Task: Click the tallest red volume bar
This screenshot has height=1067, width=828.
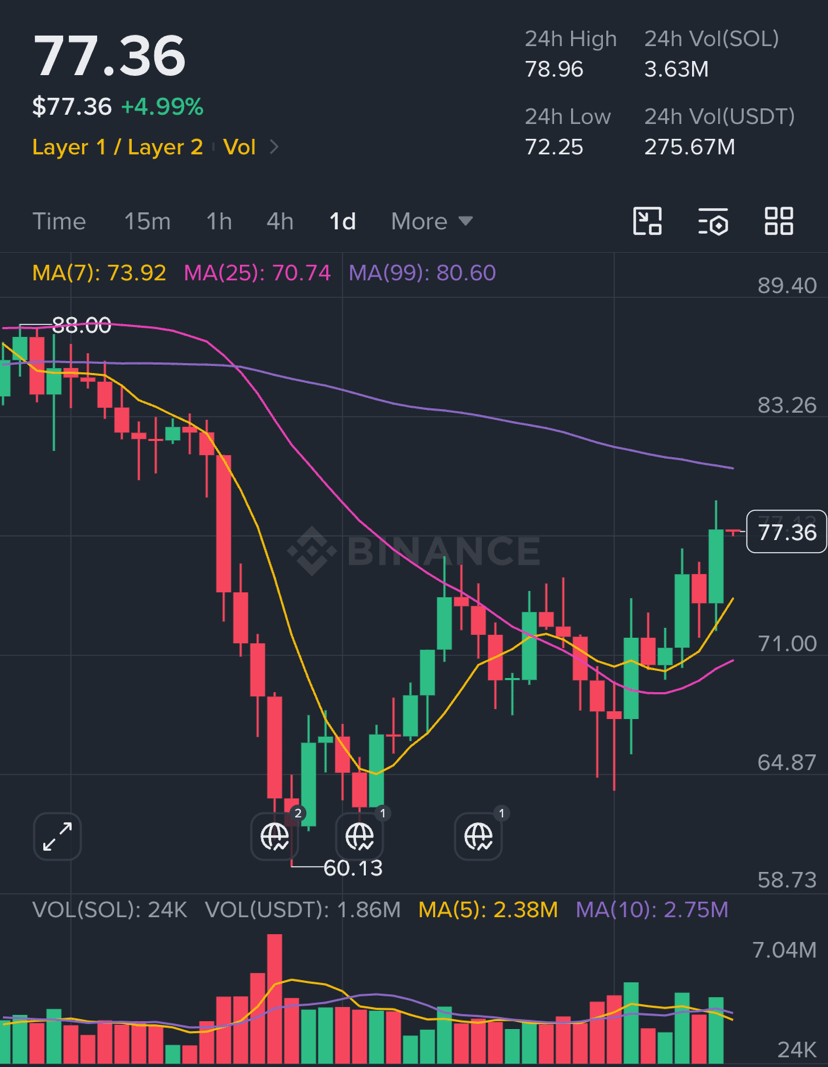Action: click(274, 999)
